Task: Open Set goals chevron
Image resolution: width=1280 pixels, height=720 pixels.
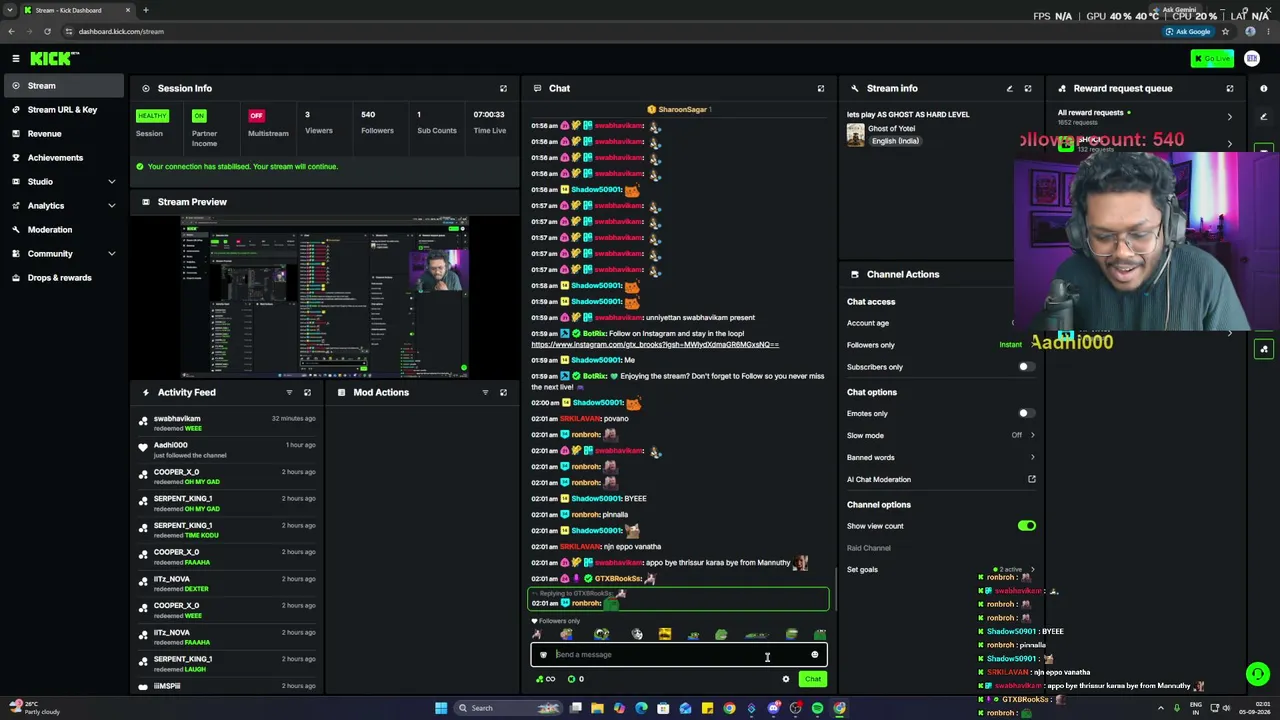Action: coord(1032,569)
